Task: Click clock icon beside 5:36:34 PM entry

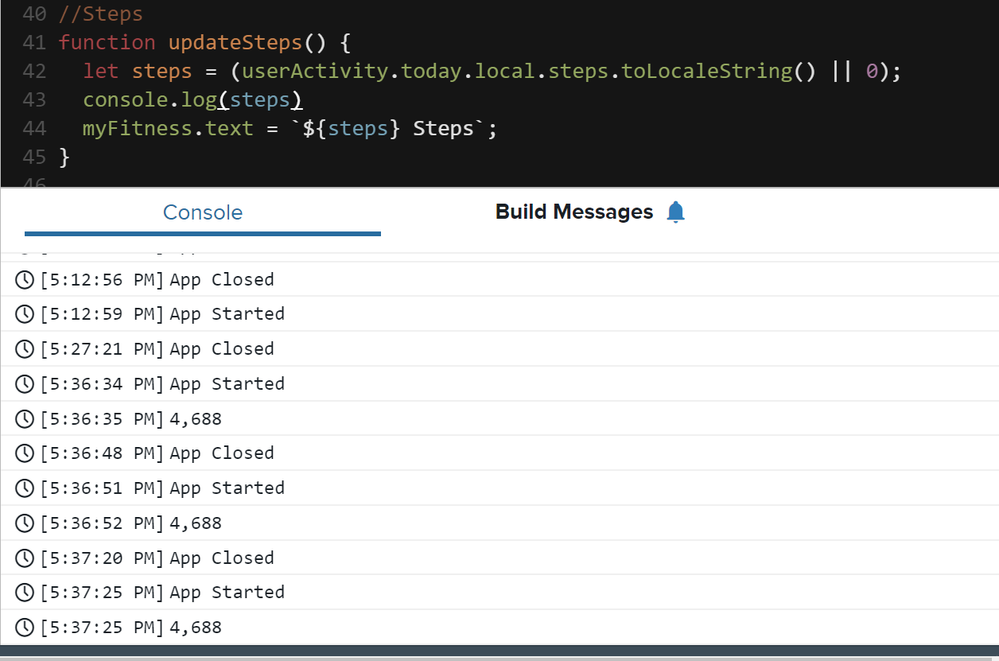Action: [25, 384]
